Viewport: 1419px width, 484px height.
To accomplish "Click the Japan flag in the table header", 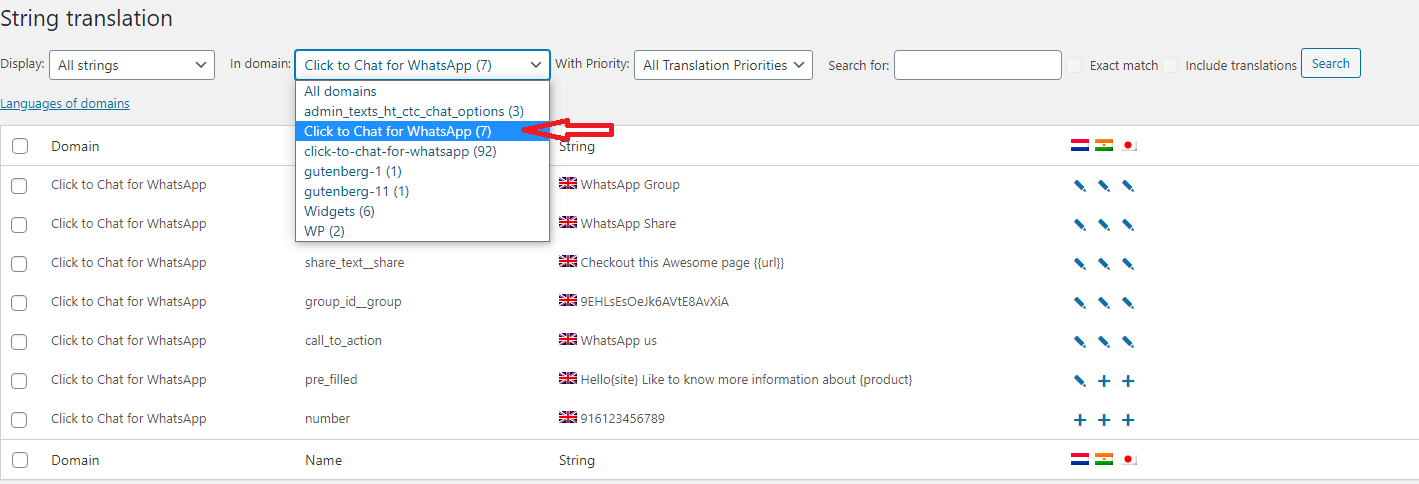I will (x=1129, y=145).
